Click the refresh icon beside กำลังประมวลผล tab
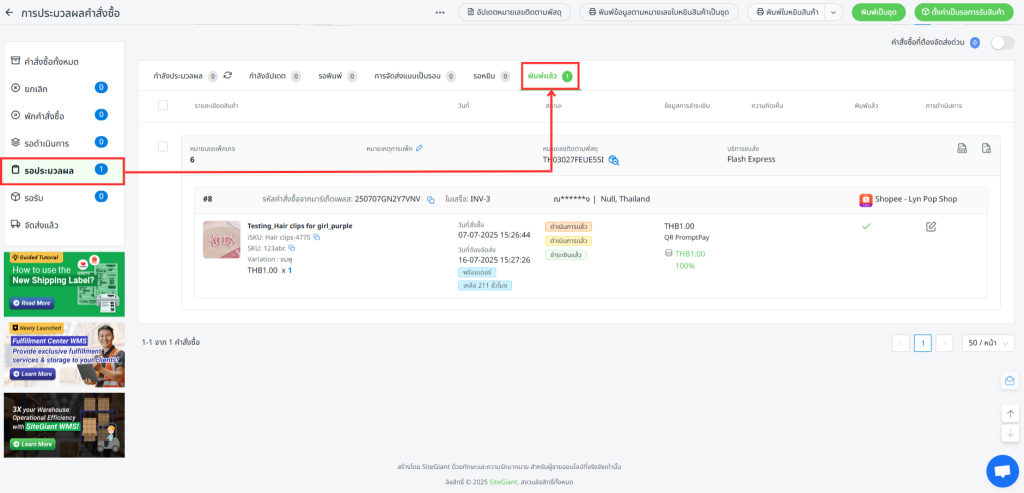The width and height of the screenshot is (1024, 493). click(x=228, y=75)
